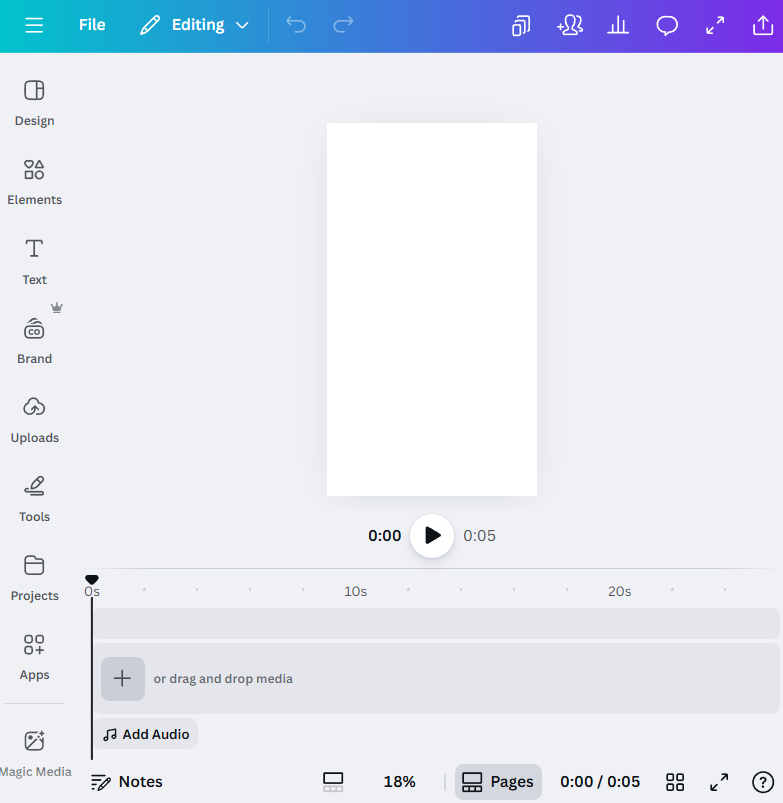Open the Uploads panel

coord(34,418)
